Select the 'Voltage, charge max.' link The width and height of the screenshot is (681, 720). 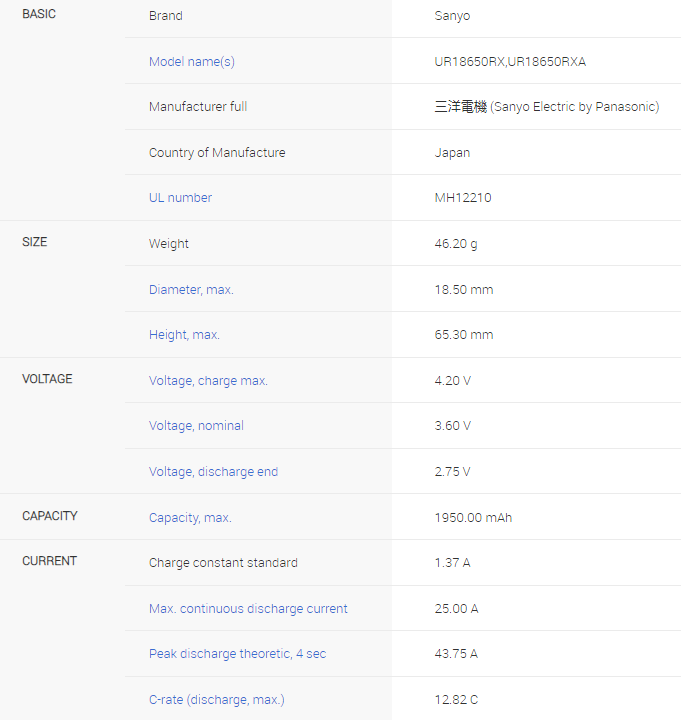[208, 381]
